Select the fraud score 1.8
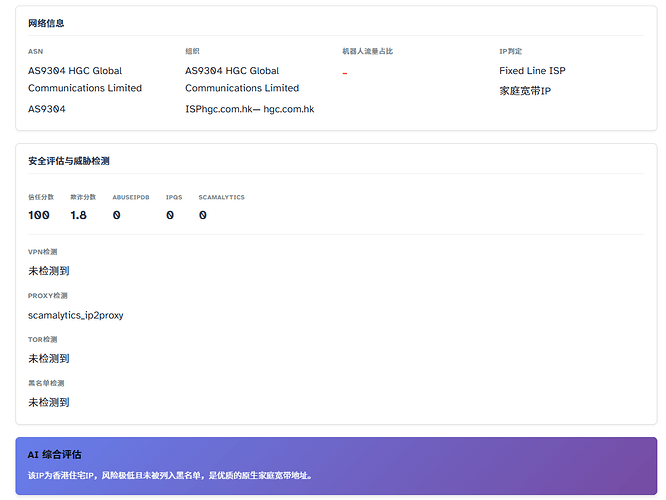The height and width of the screenshot is (500, 666). [x=78, y=215]
